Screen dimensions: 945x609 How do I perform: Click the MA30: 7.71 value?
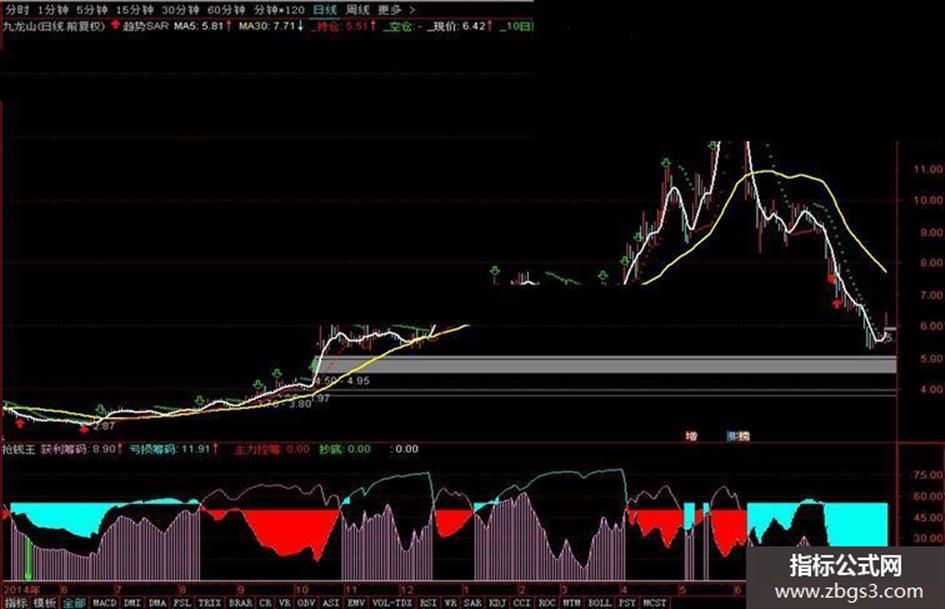pyautogui.click(x=267, y=26)
